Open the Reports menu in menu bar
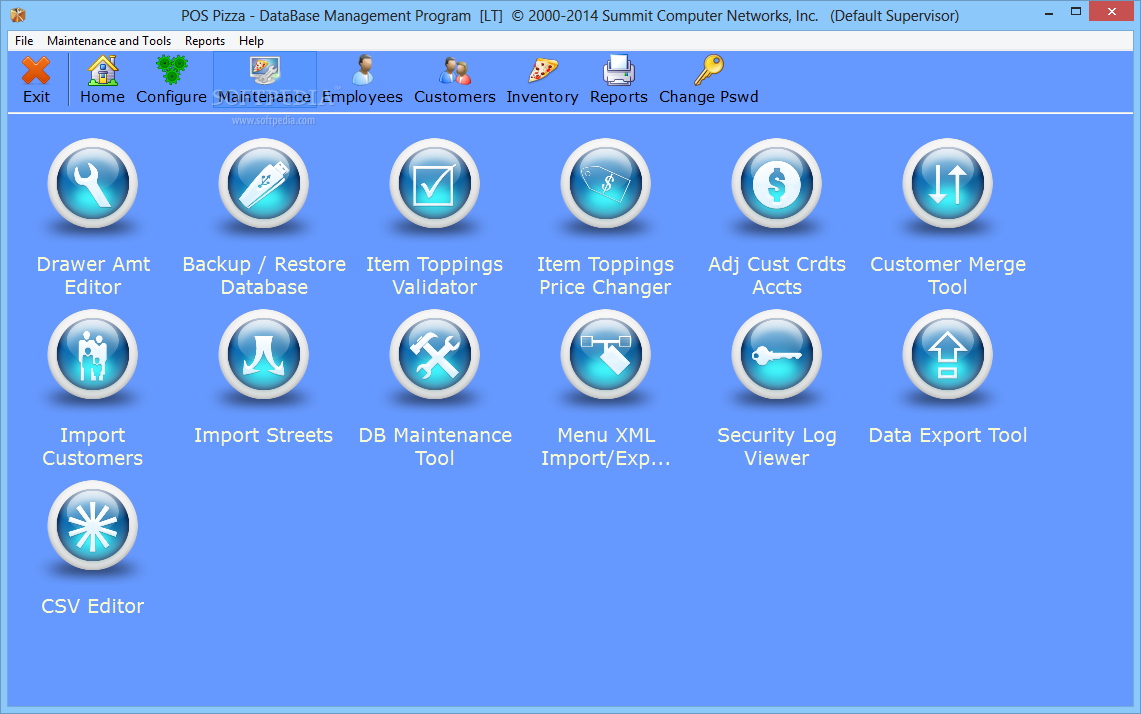The image size is (1141, 714). [x=204, y=41]
